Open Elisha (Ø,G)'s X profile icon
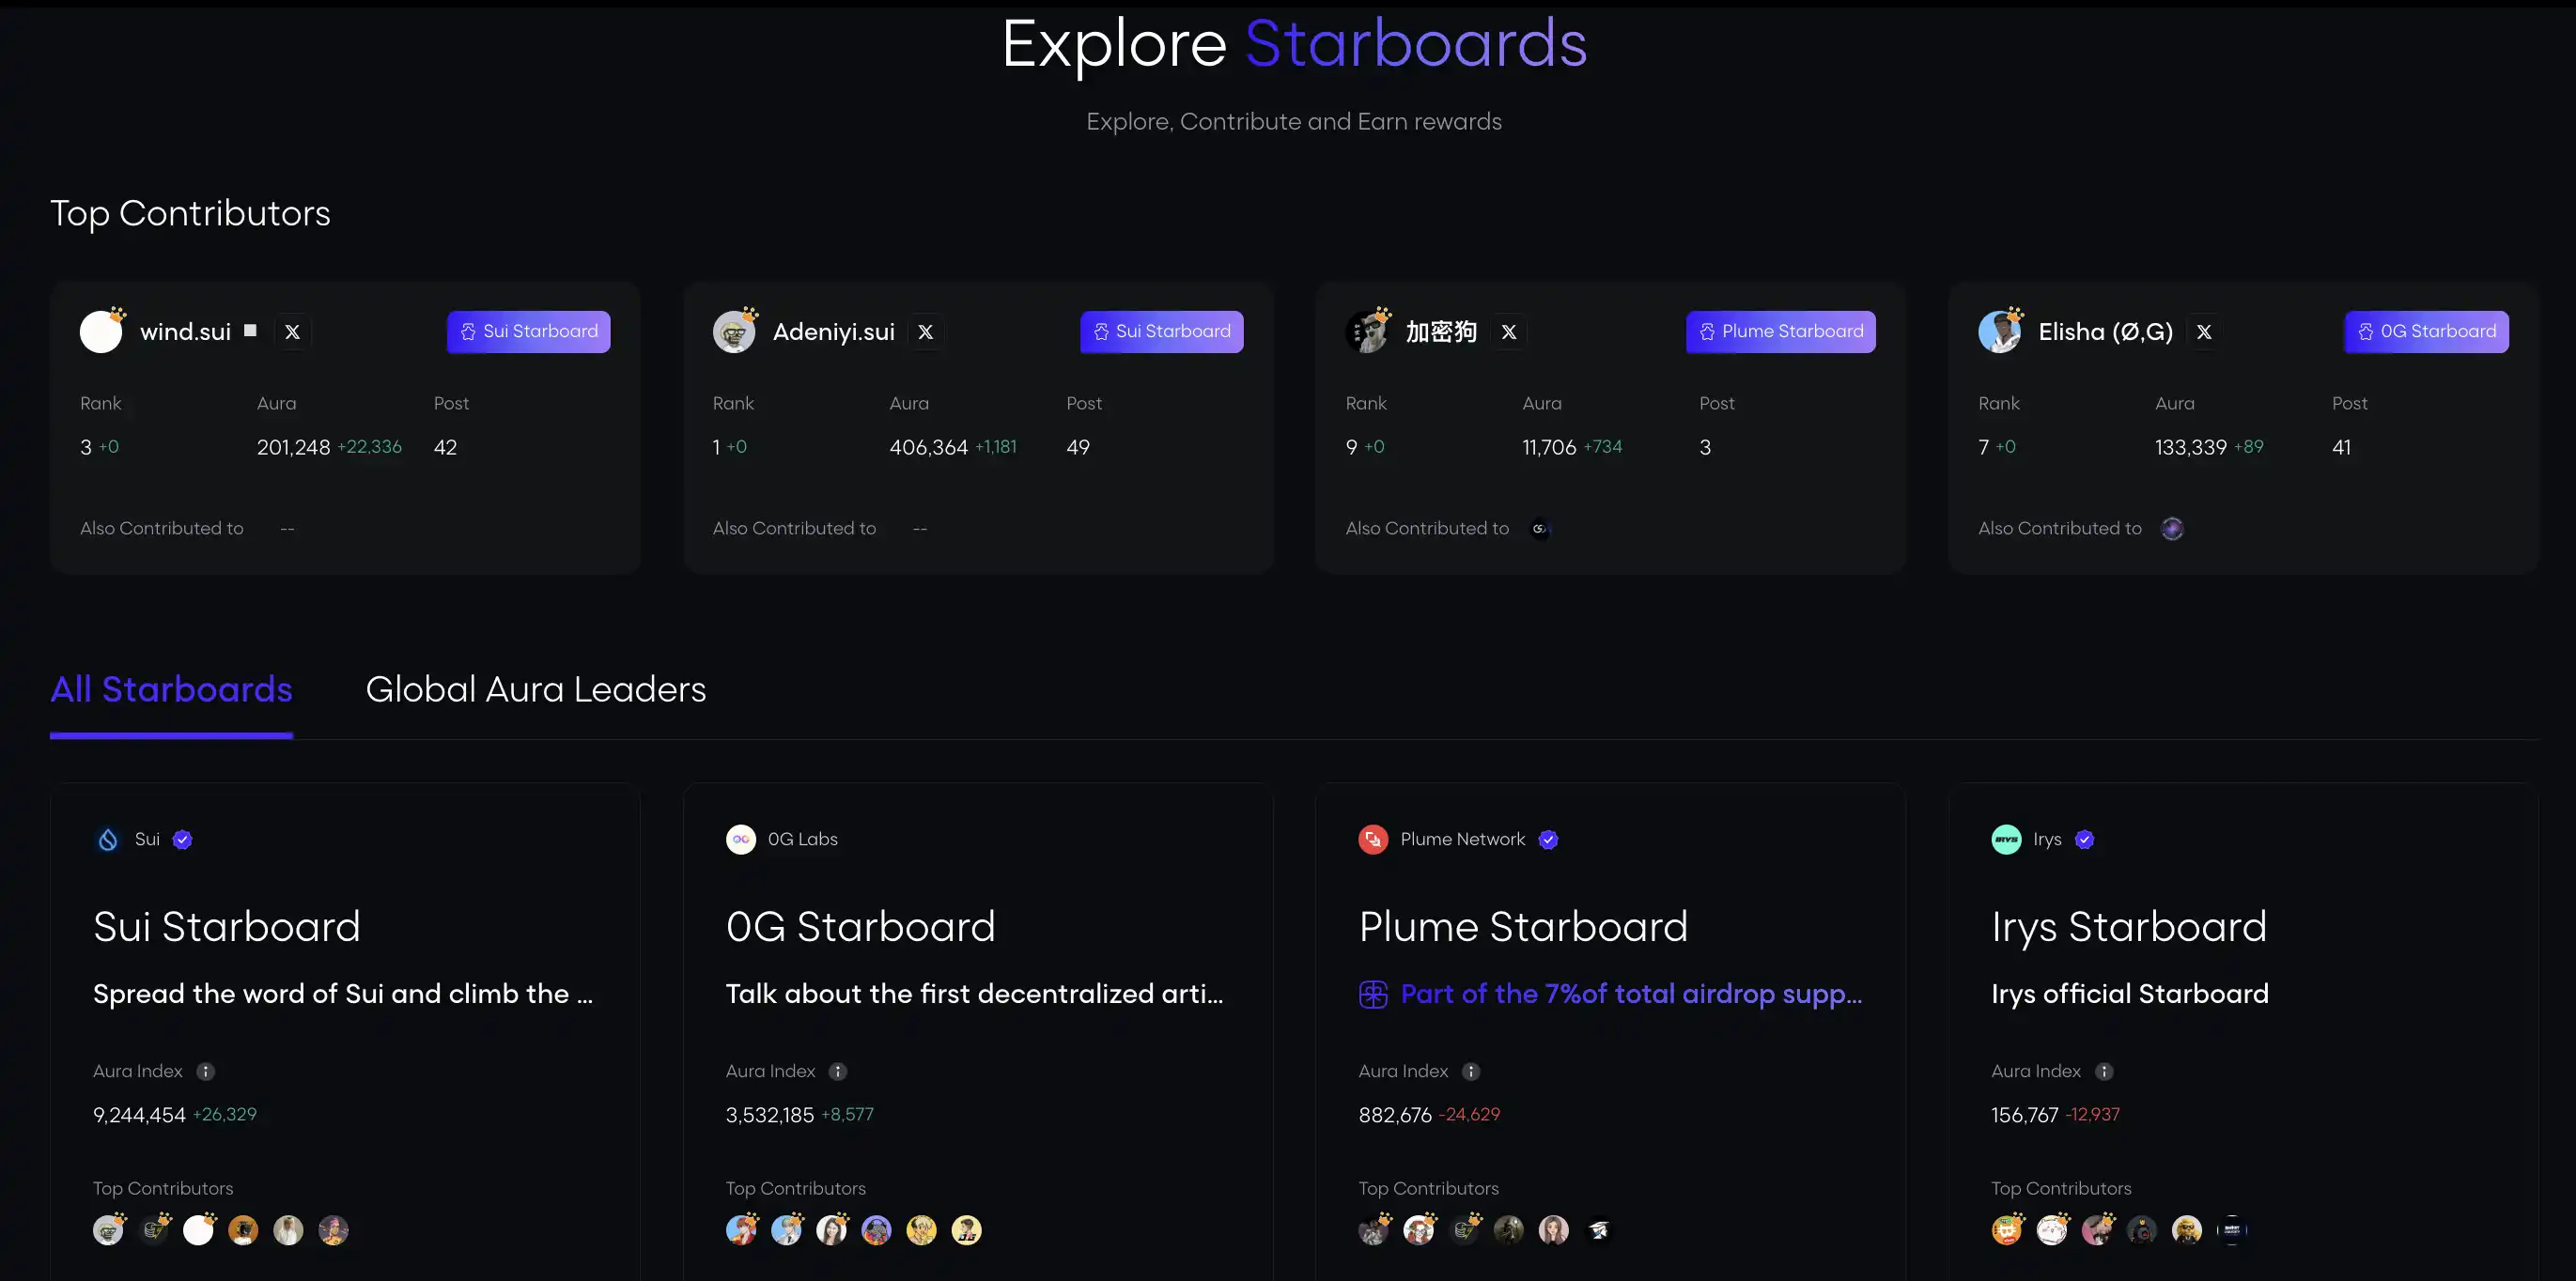Screen dimensions: 2576x1281 coord(2204,332)
